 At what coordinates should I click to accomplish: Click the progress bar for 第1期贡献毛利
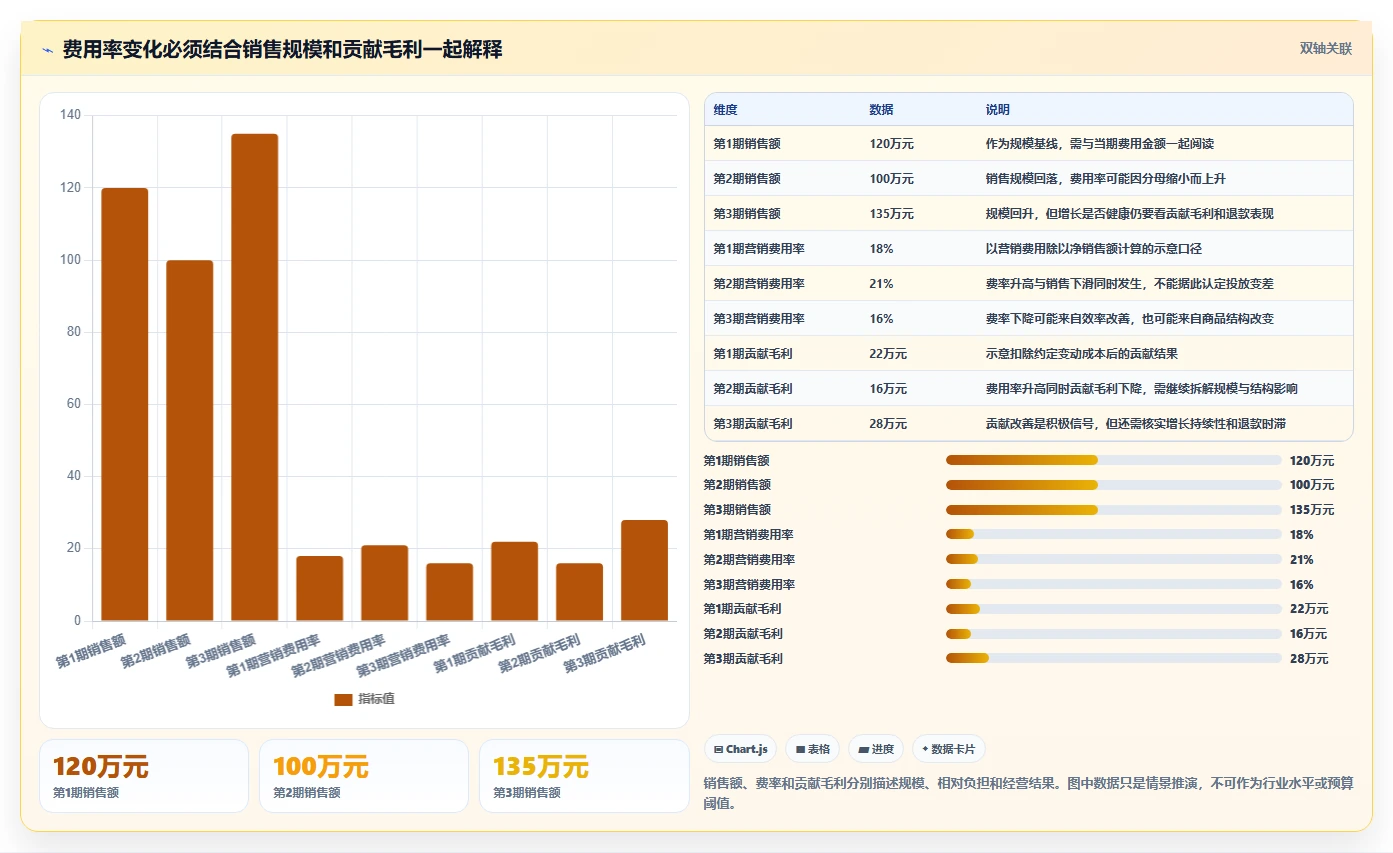(x=1114, y=608)
